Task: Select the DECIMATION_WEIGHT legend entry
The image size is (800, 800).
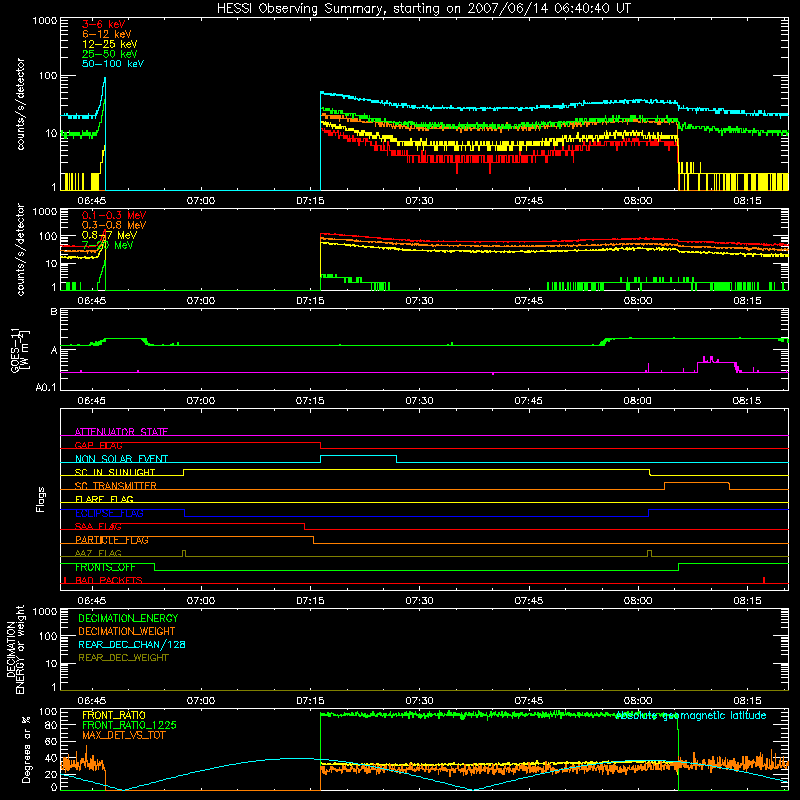Action: [x=127, y=631]
